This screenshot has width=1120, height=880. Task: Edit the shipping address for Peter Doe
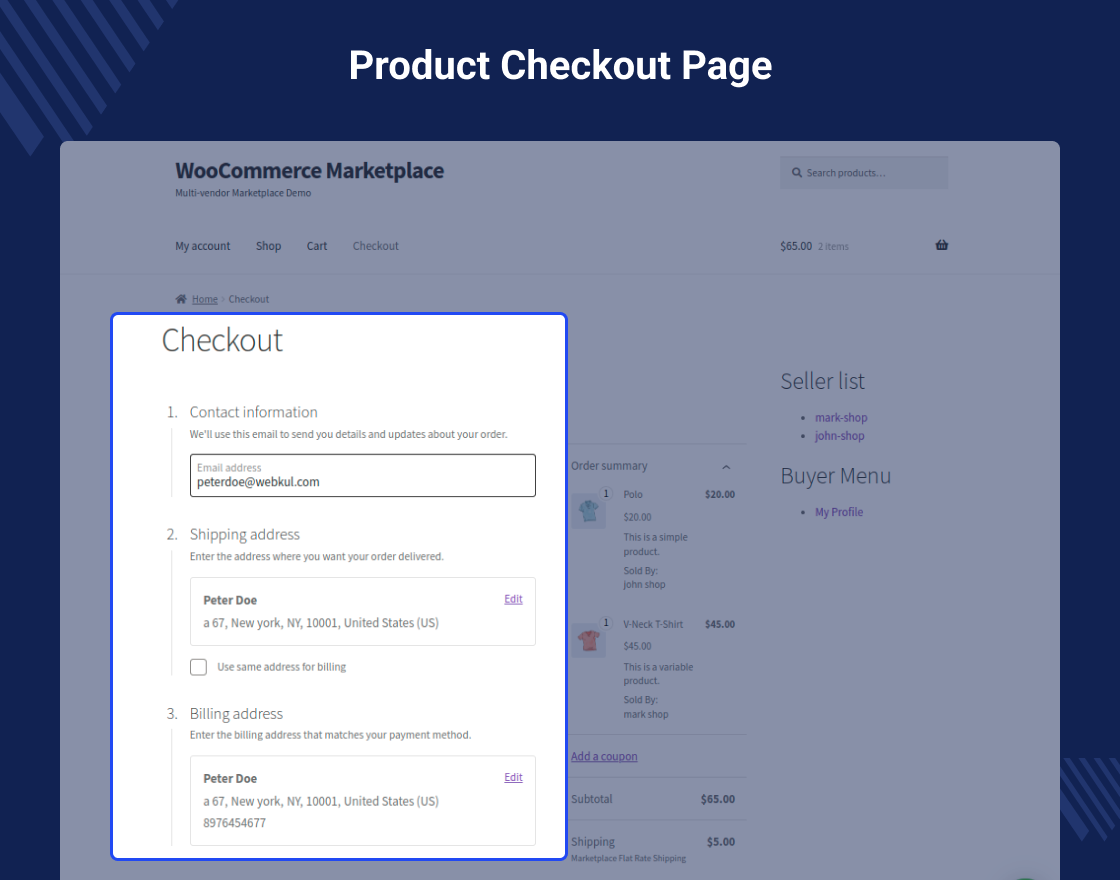[513, 598]
